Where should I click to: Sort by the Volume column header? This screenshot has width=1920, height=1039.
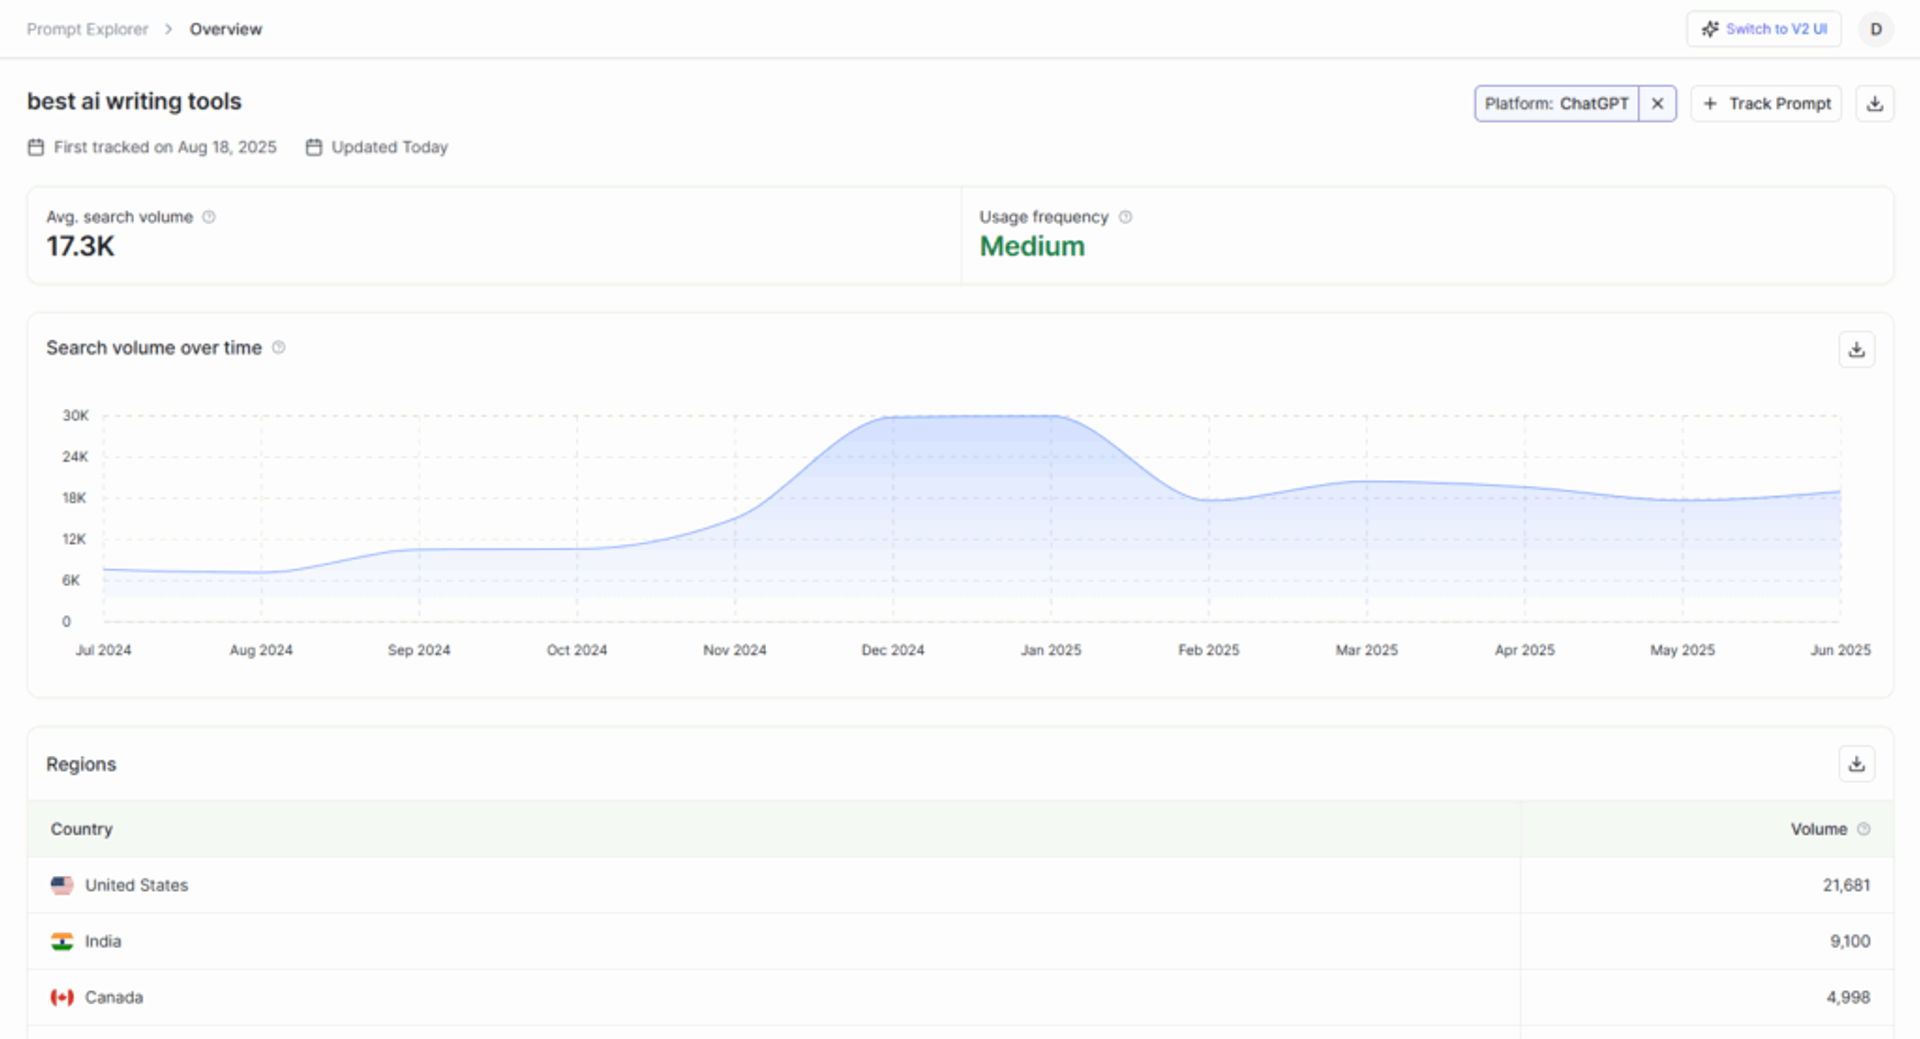(1818, 829)
